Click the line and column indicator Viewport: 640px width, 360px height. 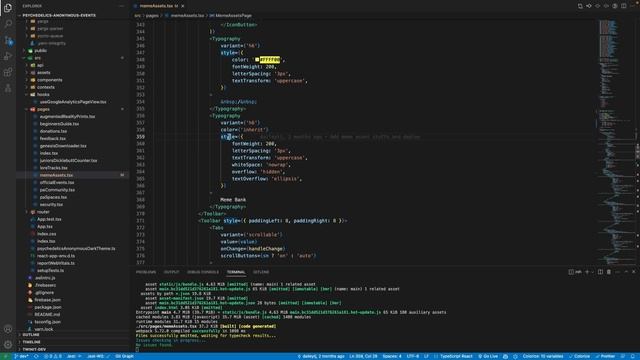[x=363, y=356]
